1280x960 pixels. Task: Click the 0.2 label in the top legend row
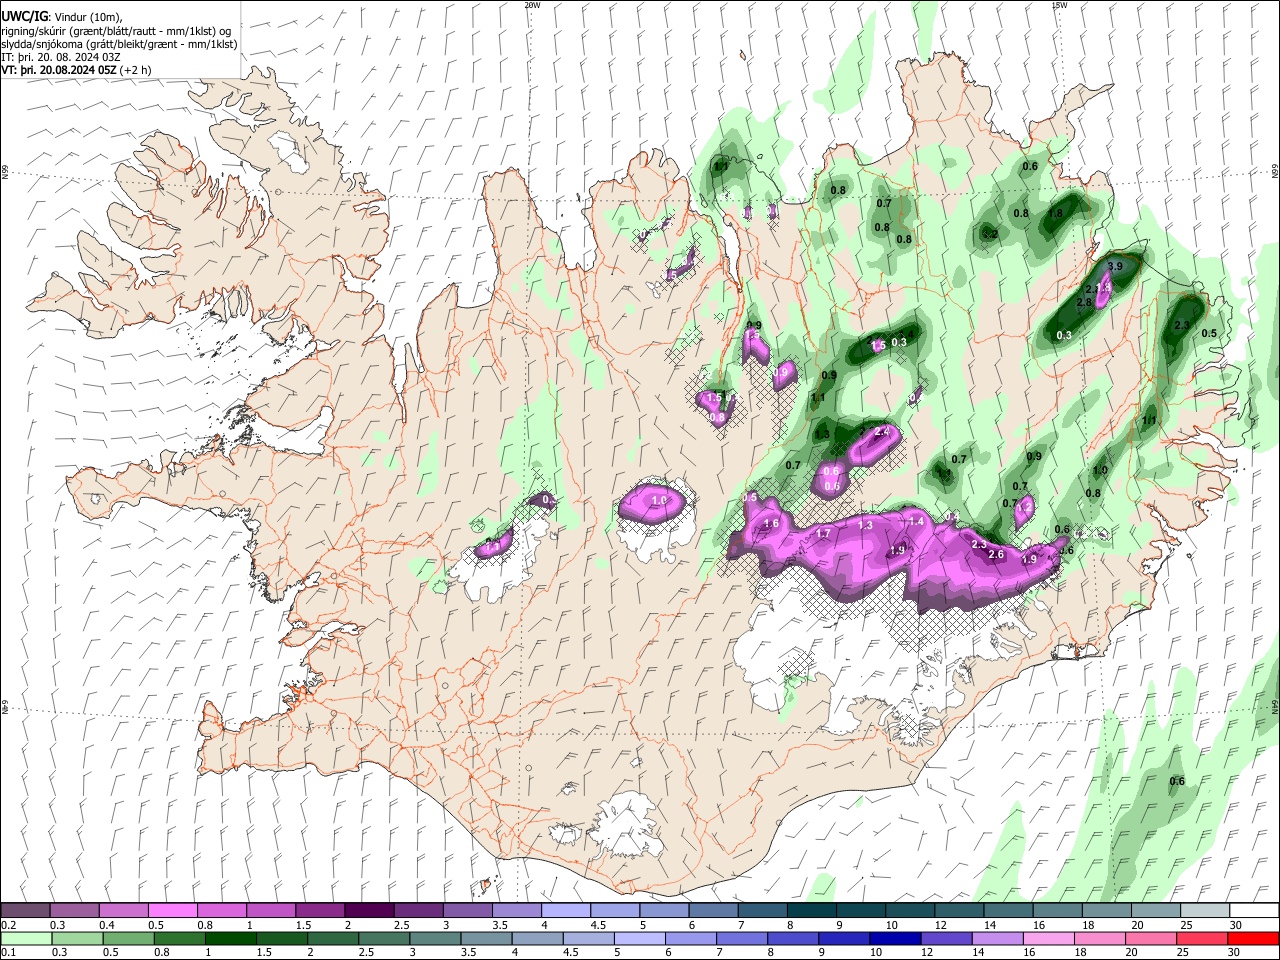pyautogui.click(x=8, y=925)
